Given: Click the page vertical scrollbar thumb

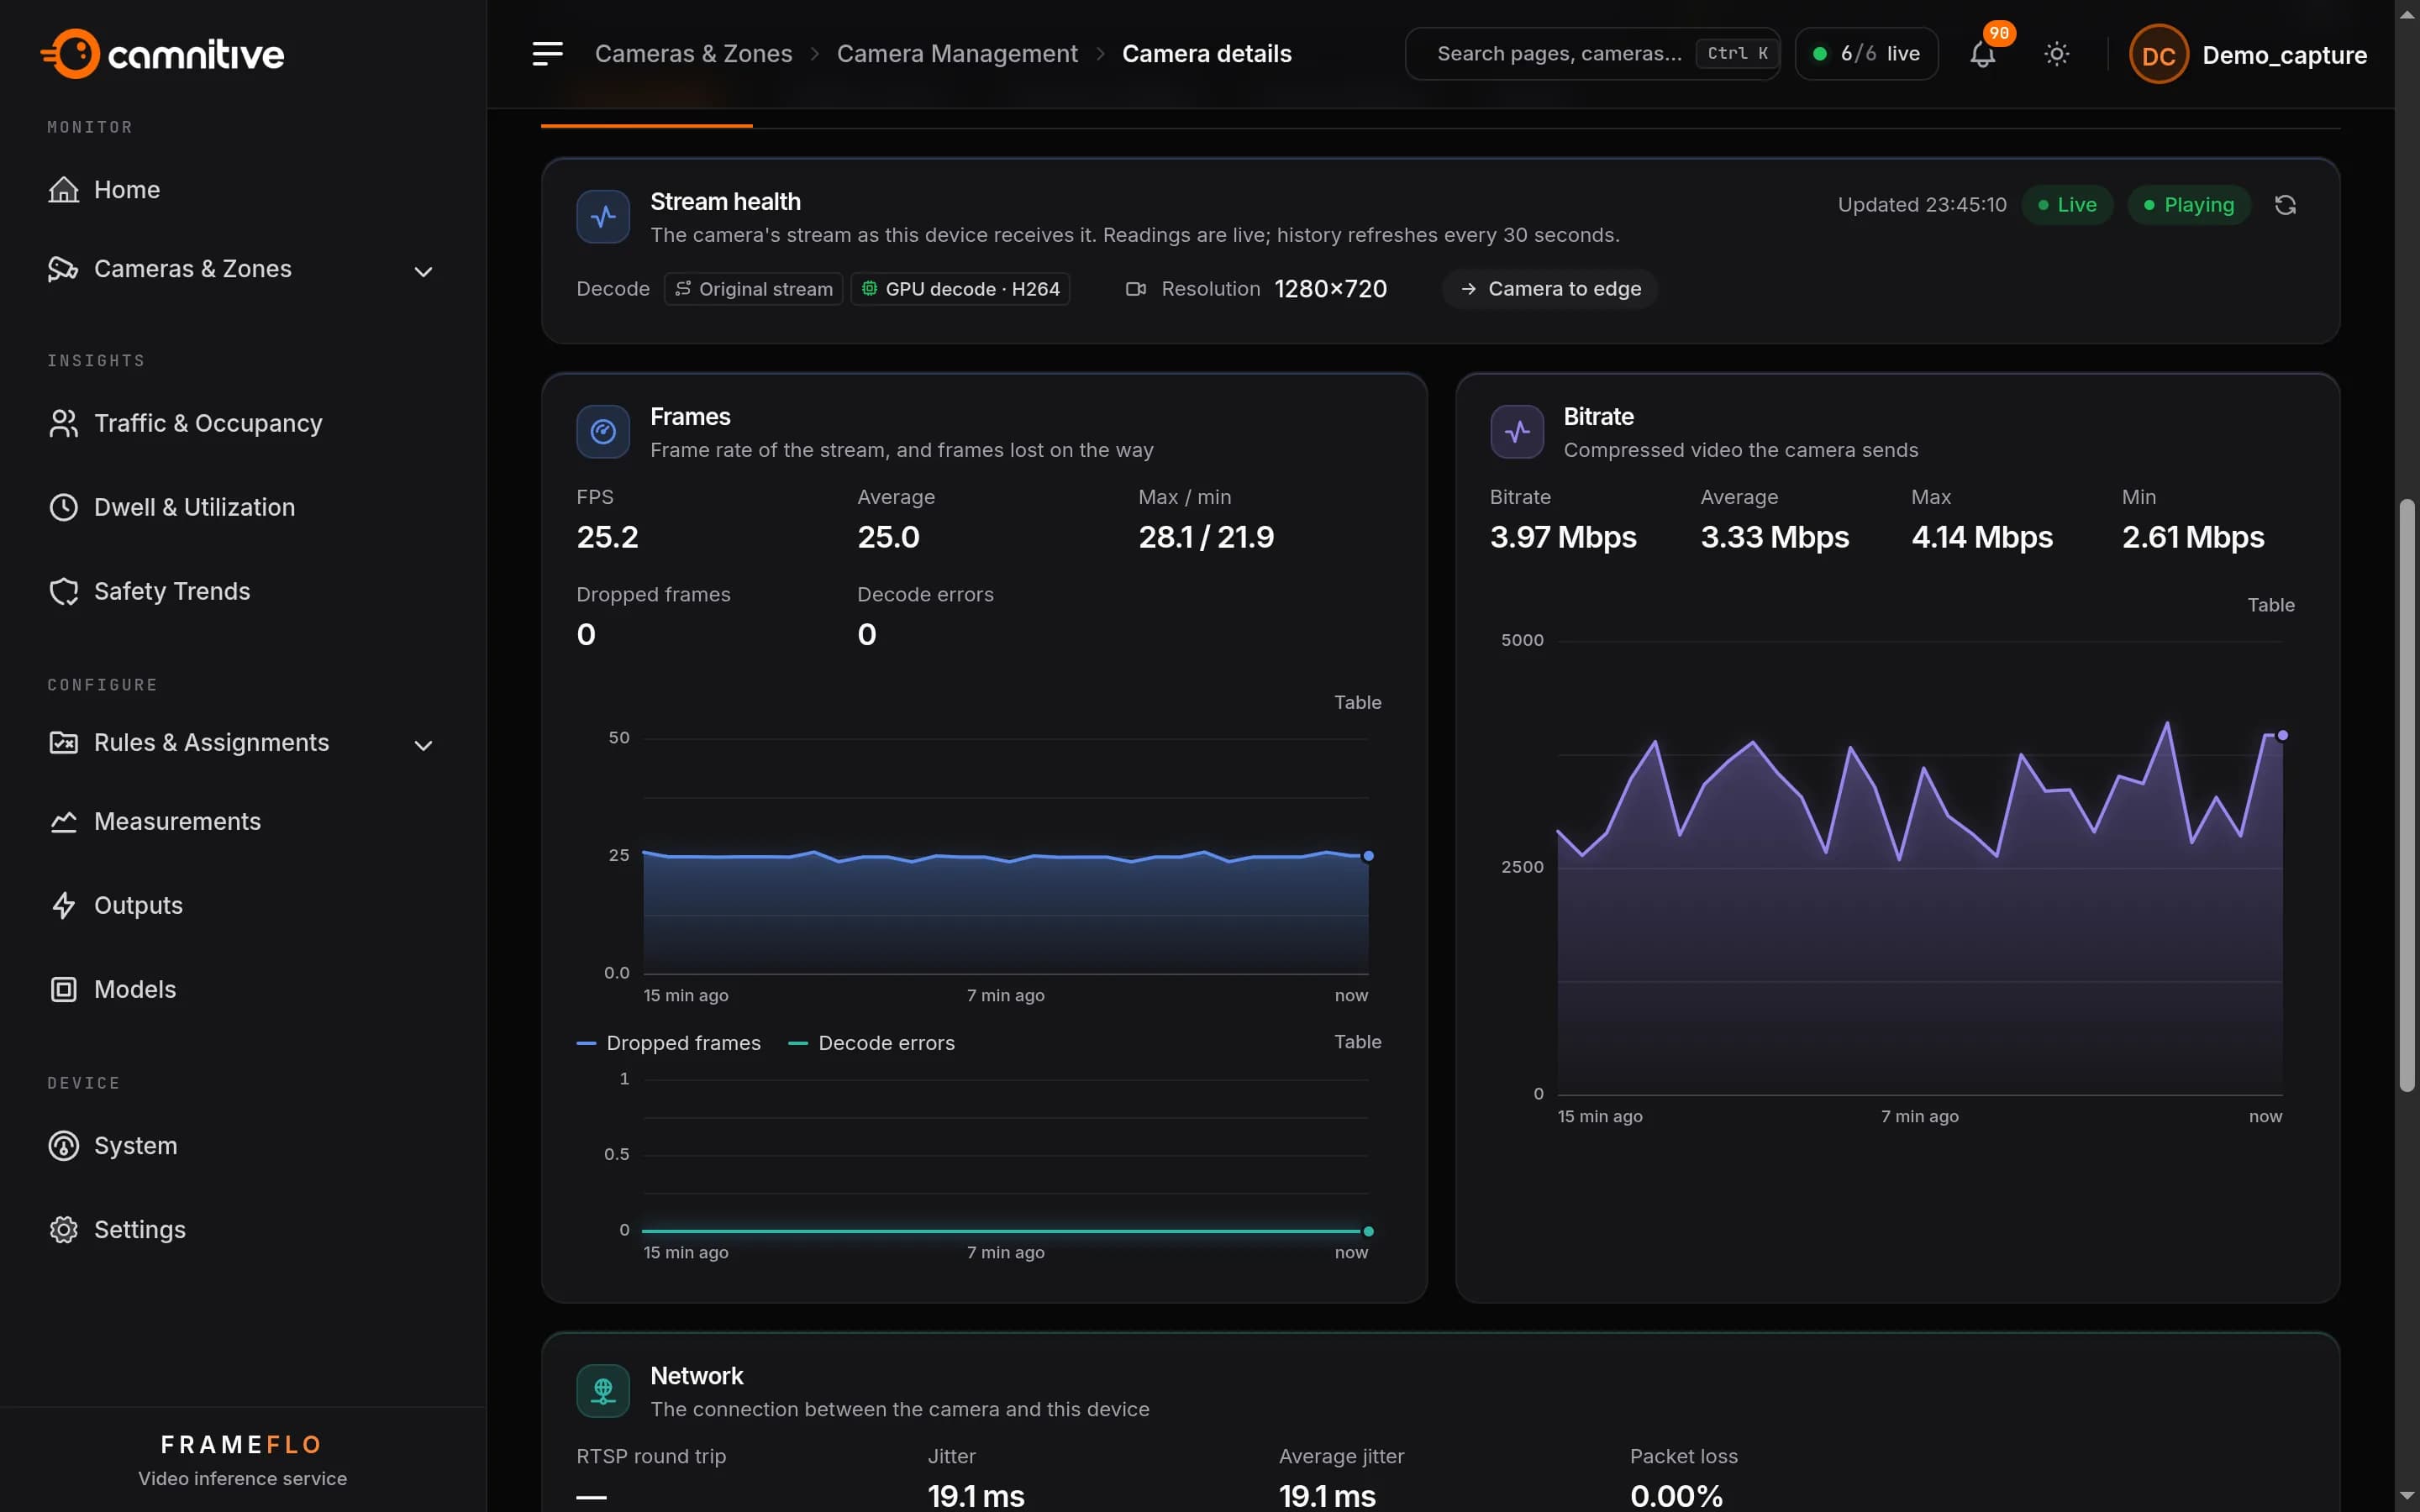Looking at the screenshot, I should coord(2407,795).
